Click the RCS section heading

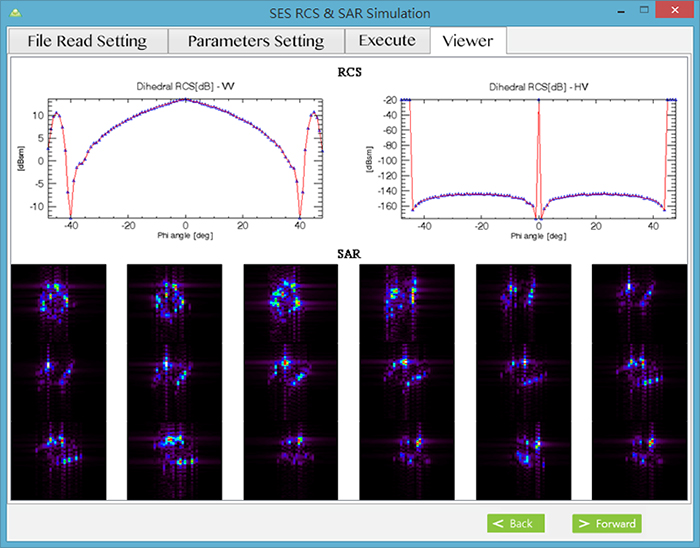point(349,72)
